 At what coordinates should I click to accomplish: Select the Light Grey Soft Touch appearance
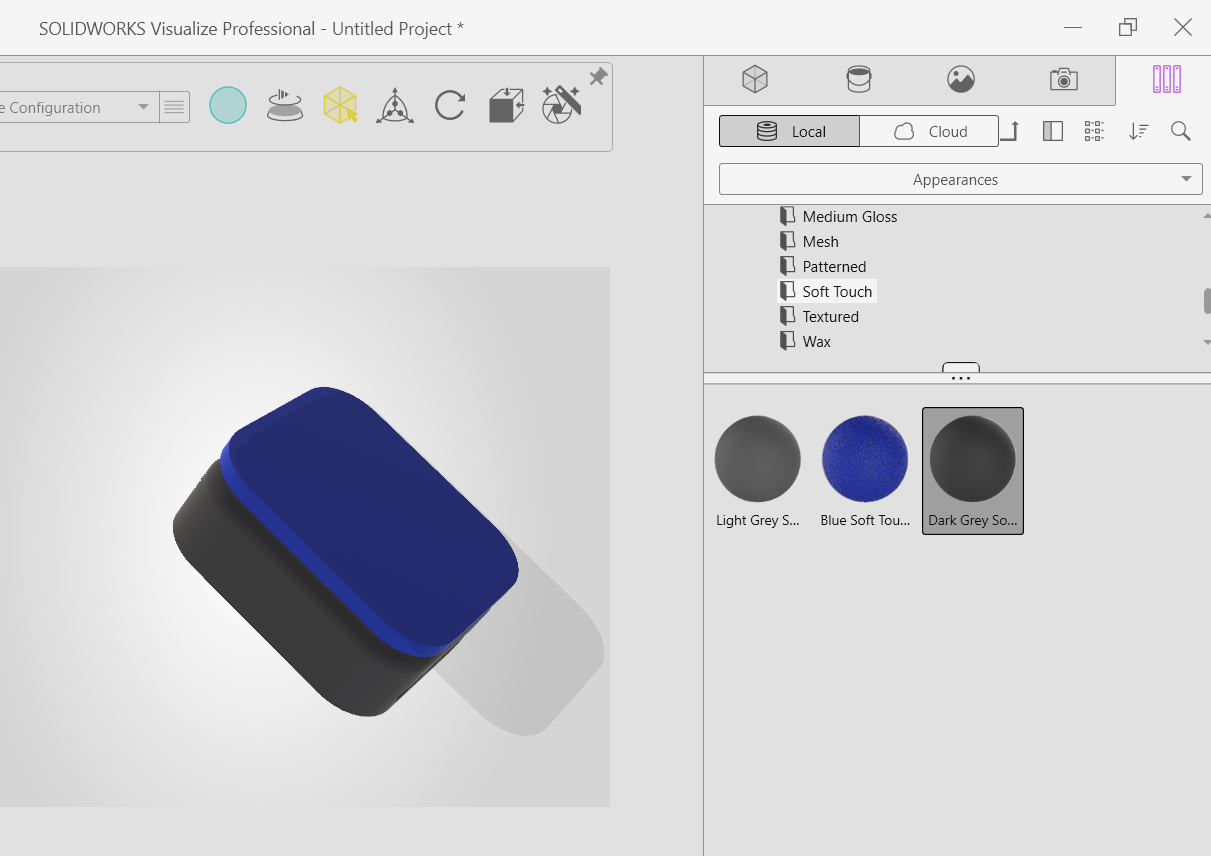click(758, 470)
